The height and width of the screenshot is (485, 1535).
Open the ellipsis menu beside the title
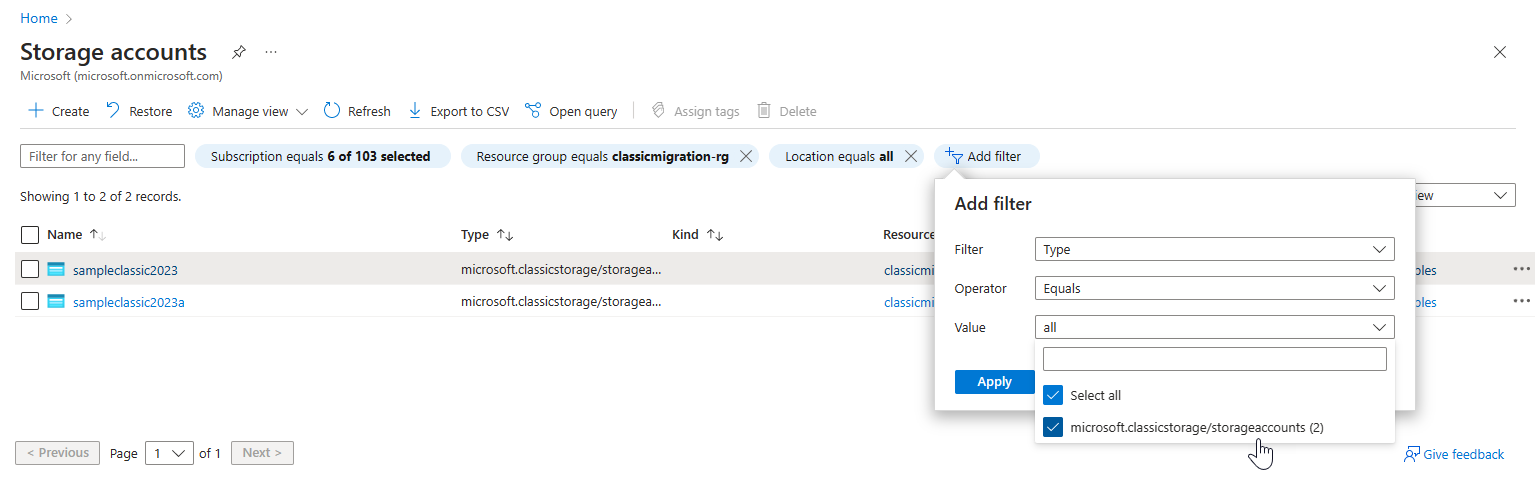tap(271, 52)
